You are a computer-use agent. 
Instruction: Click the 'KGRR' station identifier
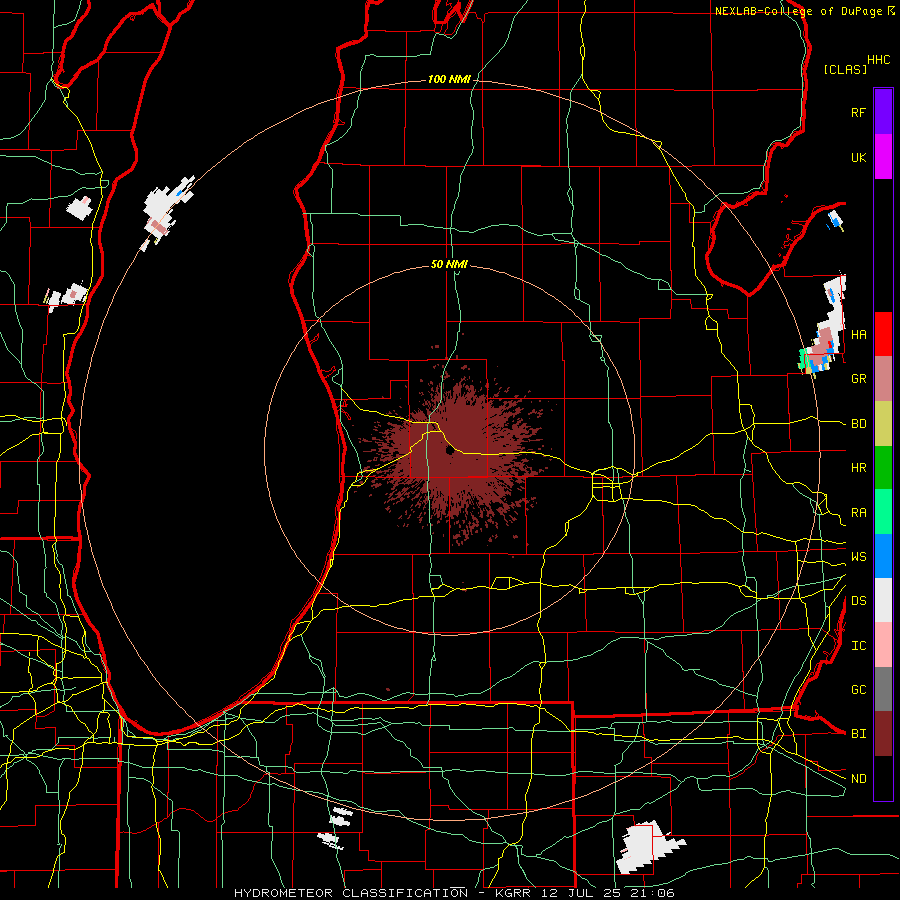513,893
